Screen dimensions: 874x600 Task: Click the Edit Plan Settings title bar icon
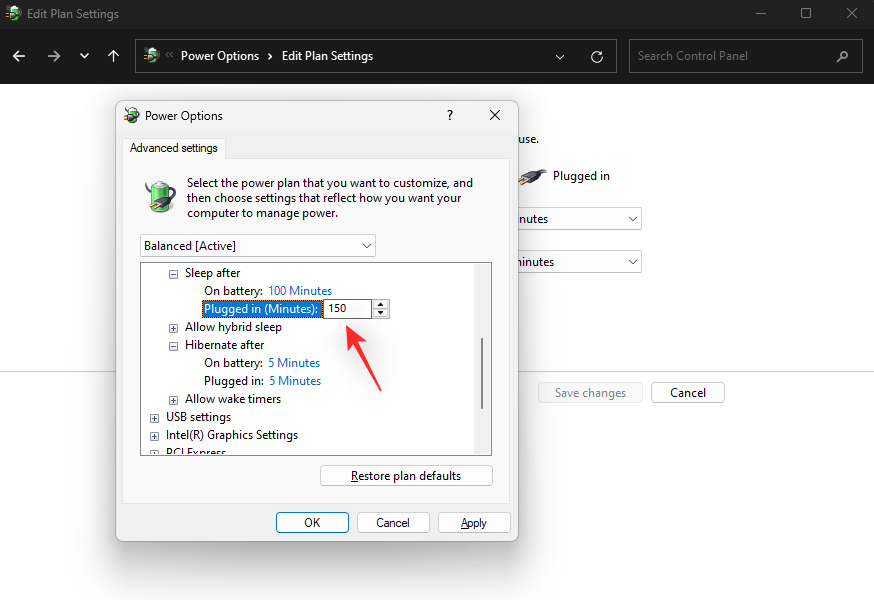tap(13, 13)
